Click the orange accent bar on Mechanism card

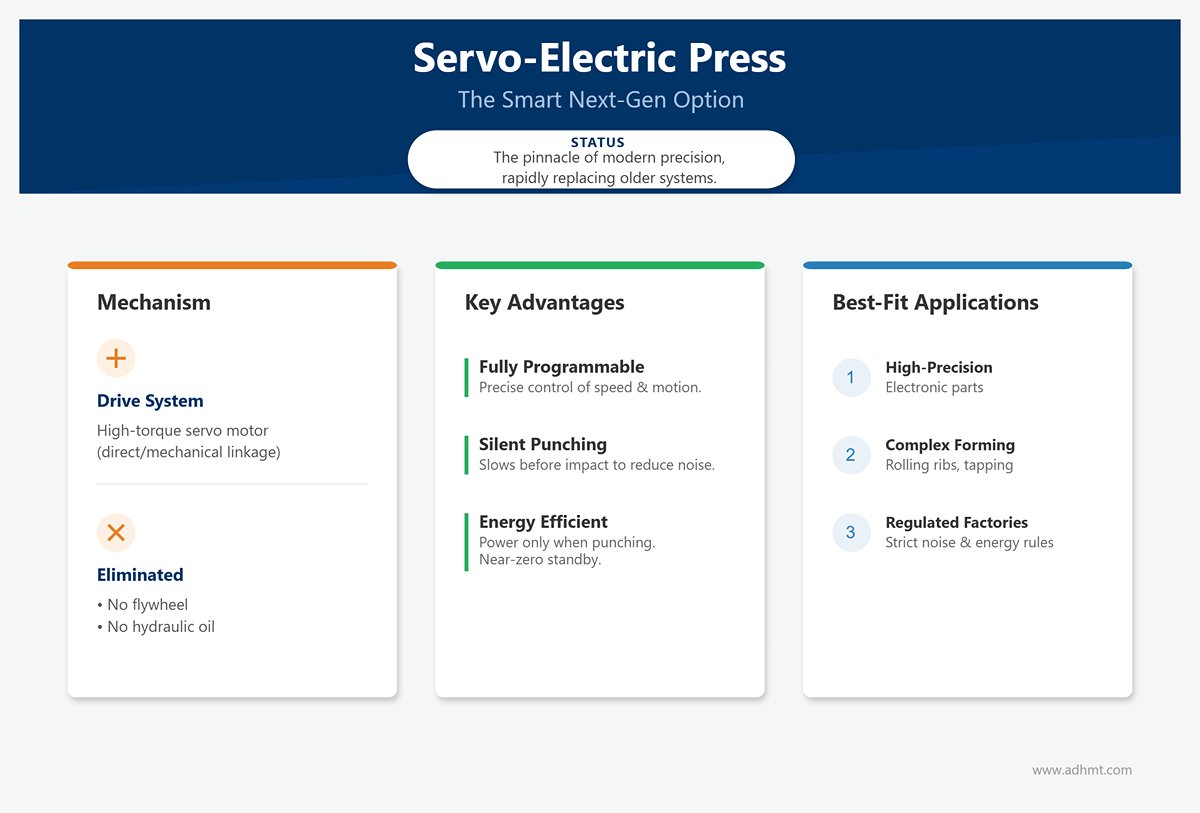(231, 264)
